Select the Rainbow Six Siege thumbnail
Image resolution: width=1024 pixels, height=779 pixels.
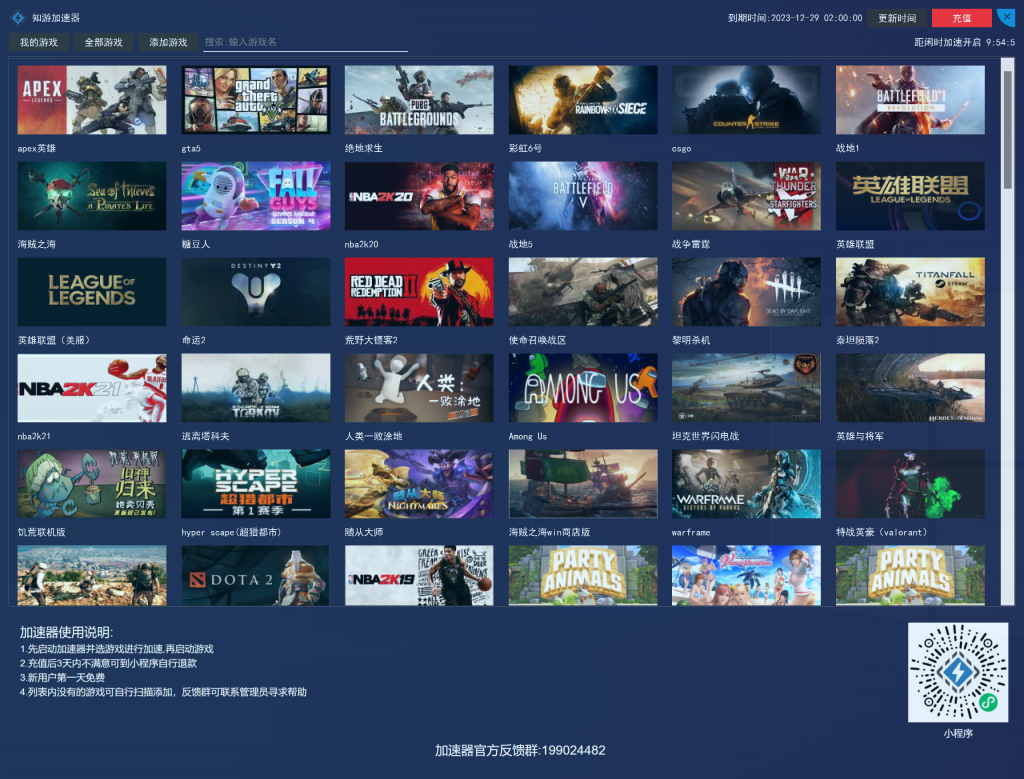pyautogui.click(x=583, y=100)
